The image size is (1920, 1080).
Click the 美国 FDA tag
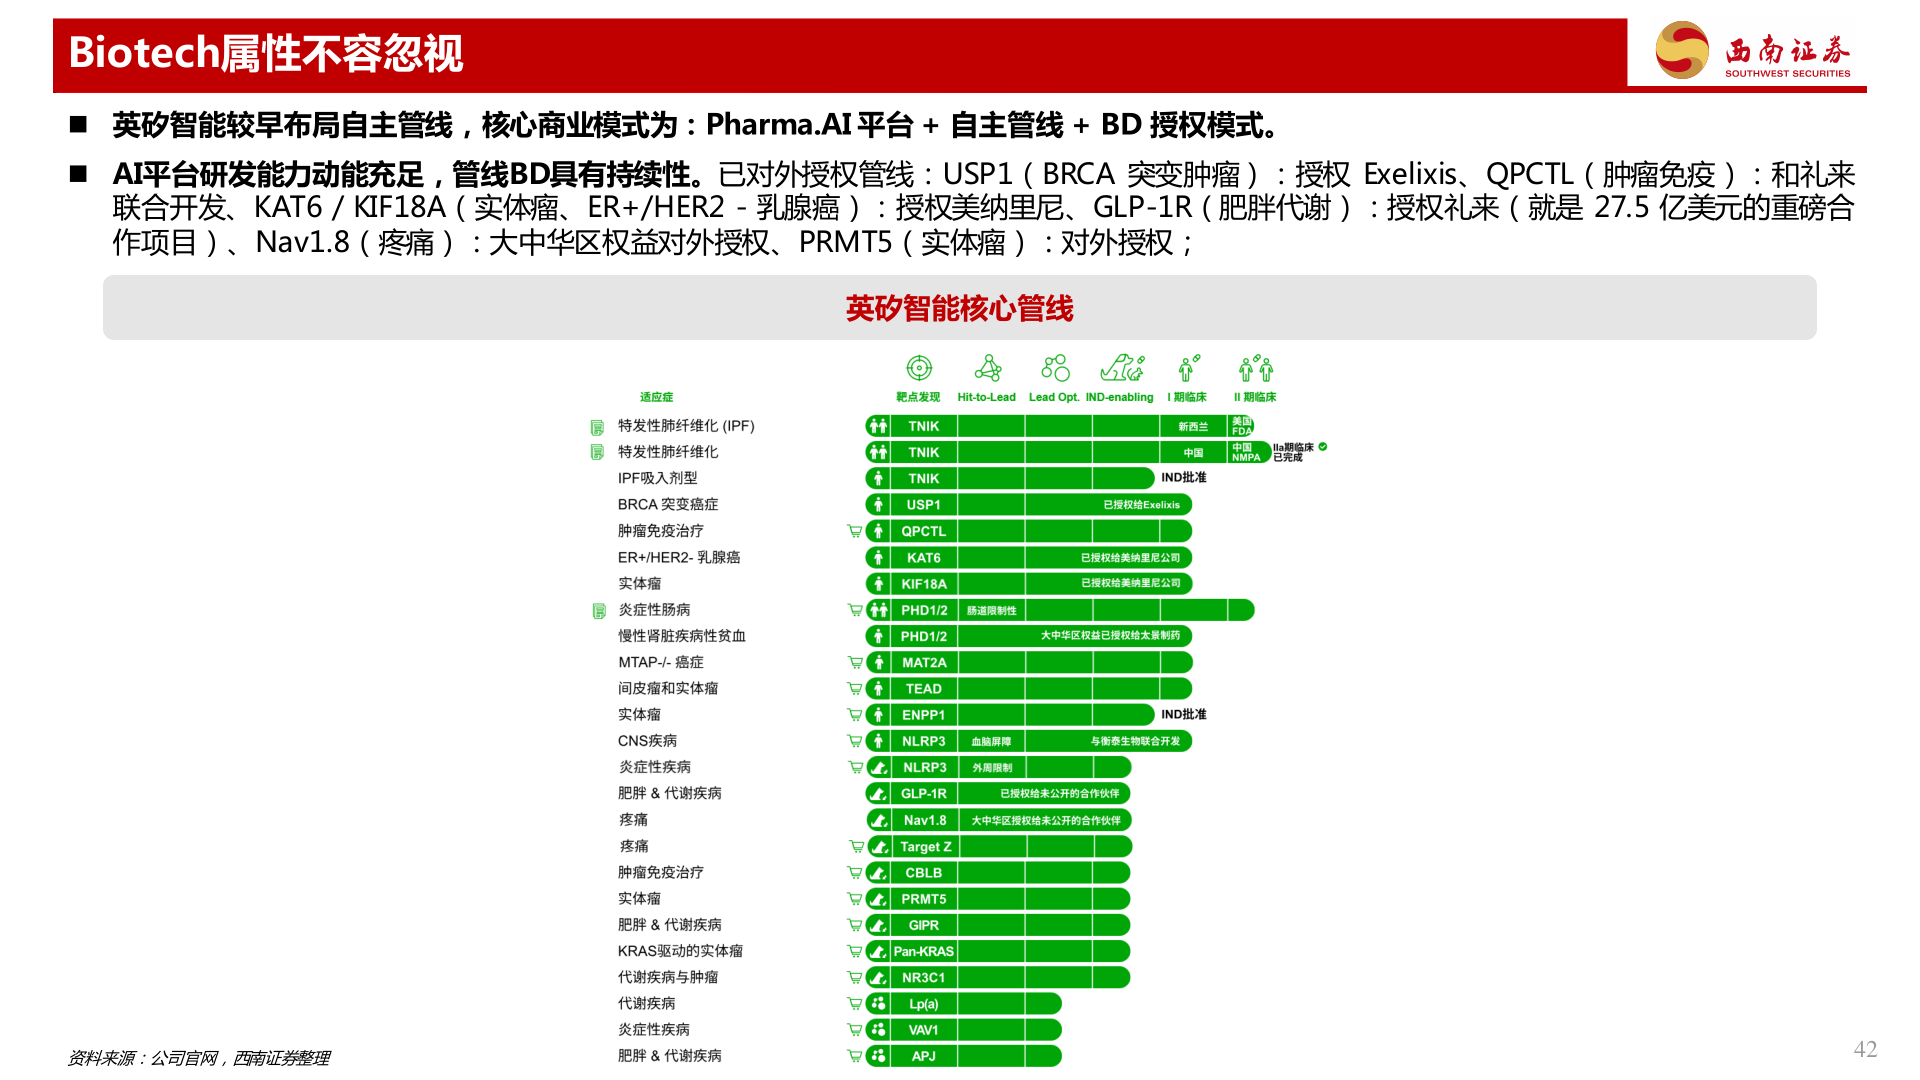[x=1241, y=426]
